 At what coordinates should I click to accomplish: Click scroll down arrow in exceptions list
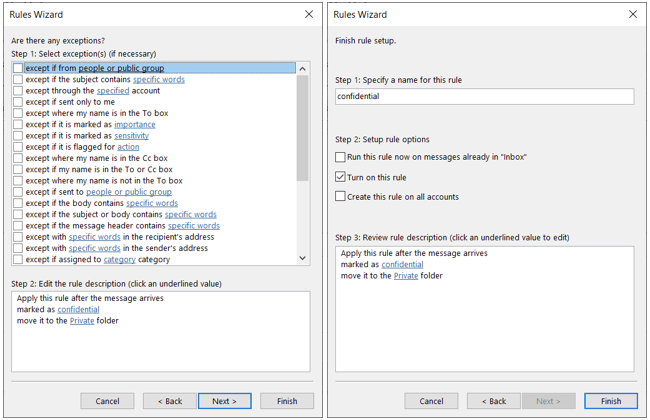(x=303, y=258)
